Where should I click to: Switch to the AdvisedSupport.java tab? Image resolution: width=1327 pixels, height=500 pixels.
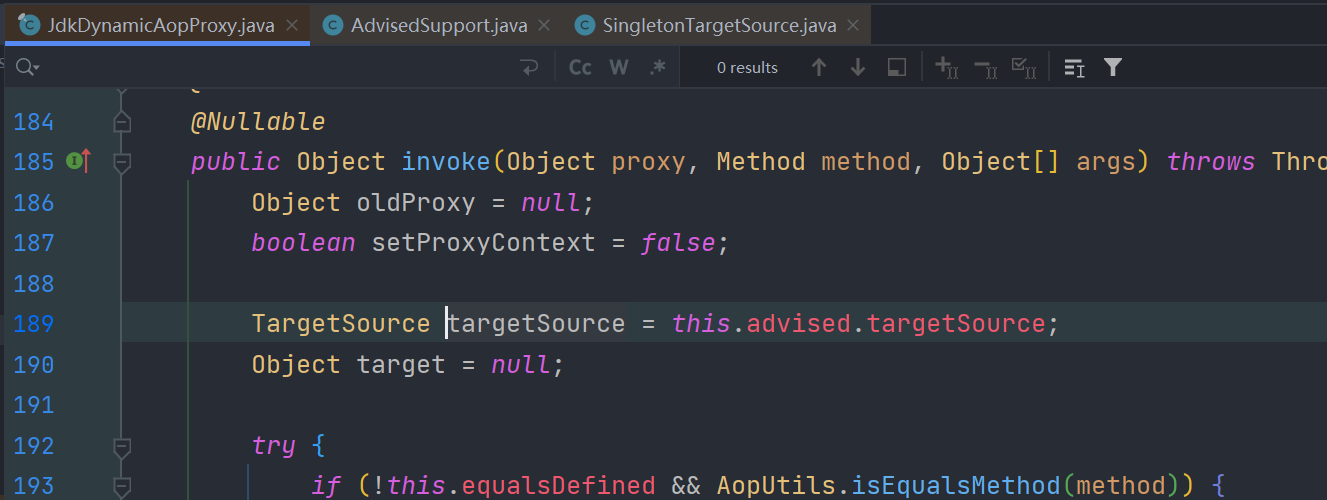click(438, 25)
